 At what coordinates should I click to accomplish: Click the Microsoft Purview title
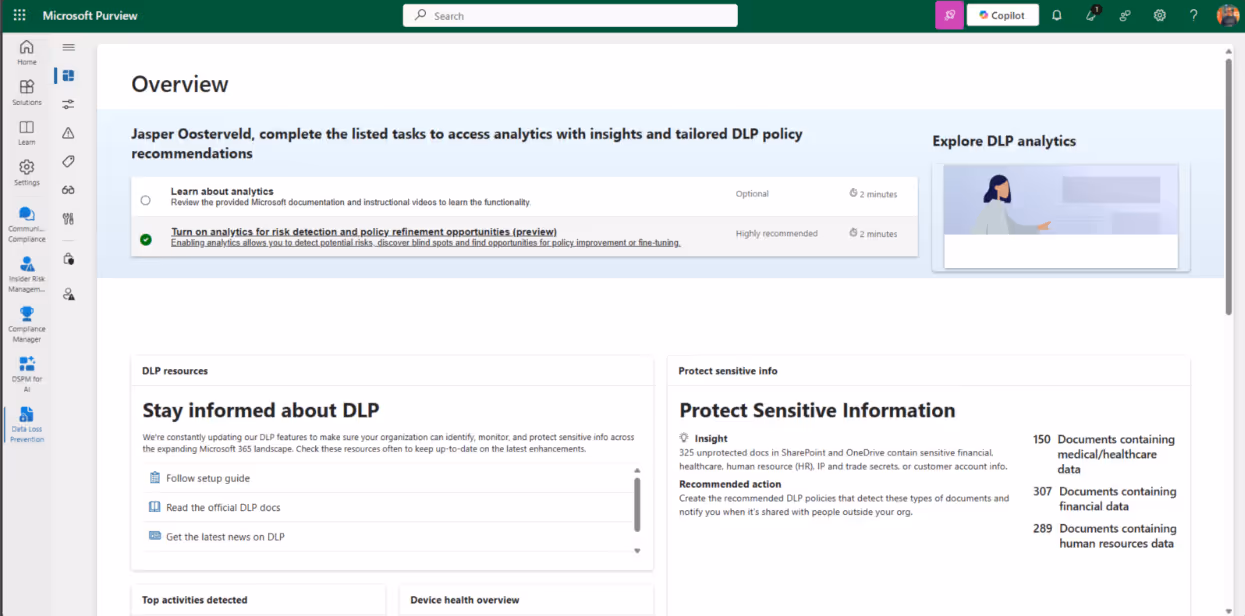click(90, 16)
